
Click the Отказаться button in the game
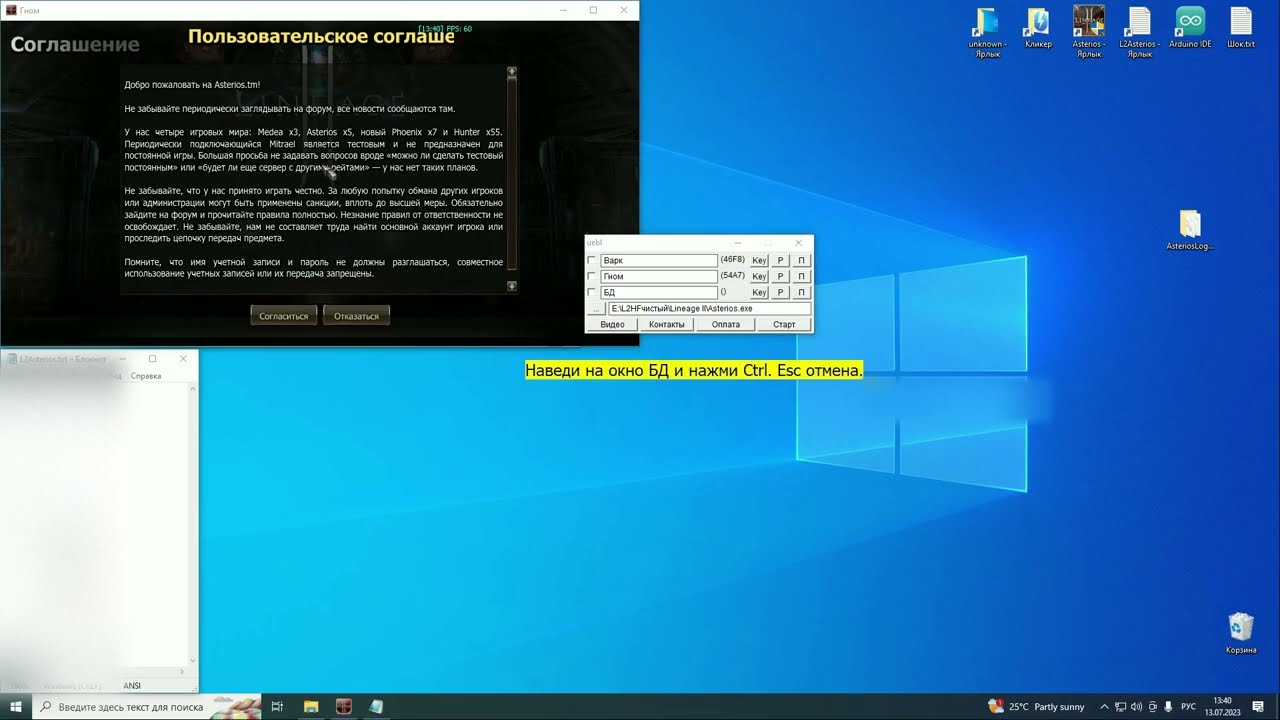point(357,316)
